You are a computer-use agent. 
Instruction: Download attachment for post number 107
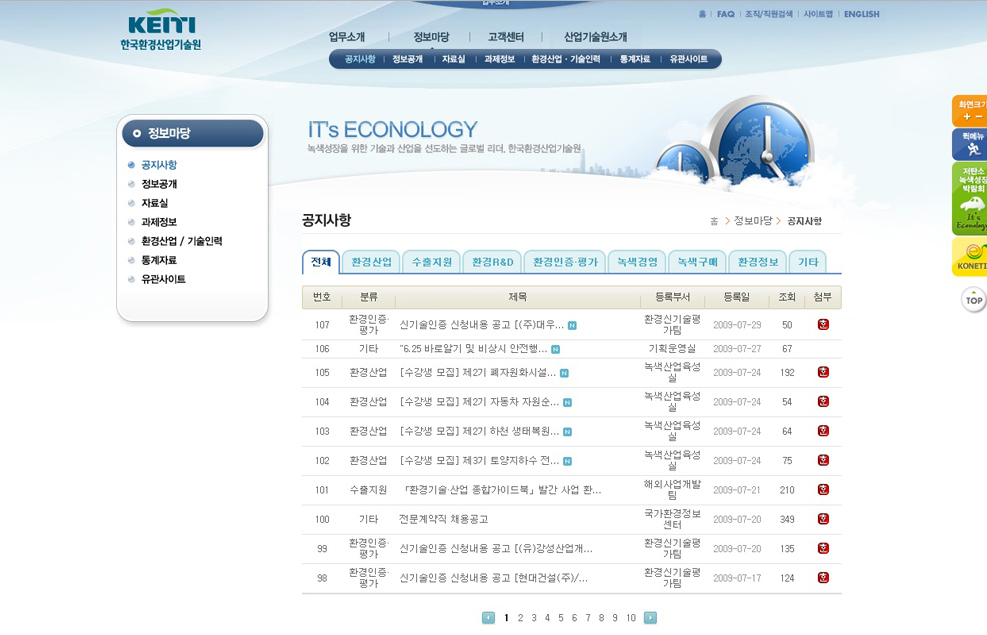(x=823, y=324)
